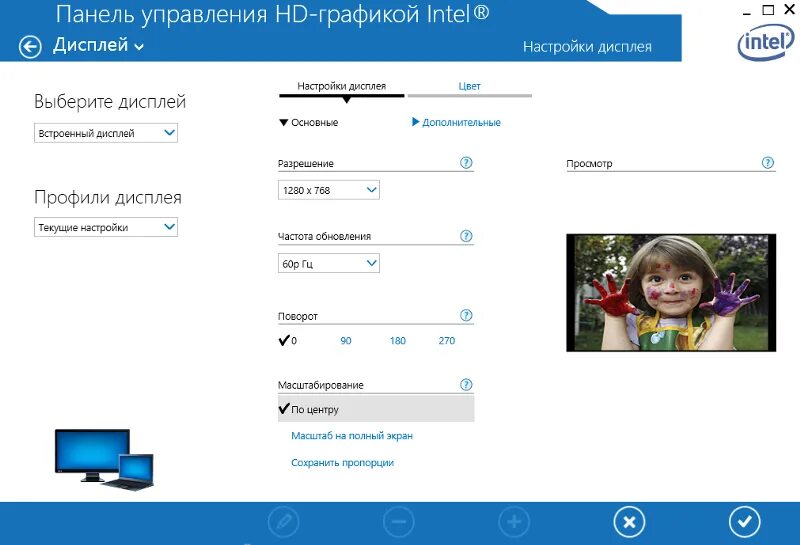Click the Масштабирование label
800x545 pixels.
click(320, 385)
